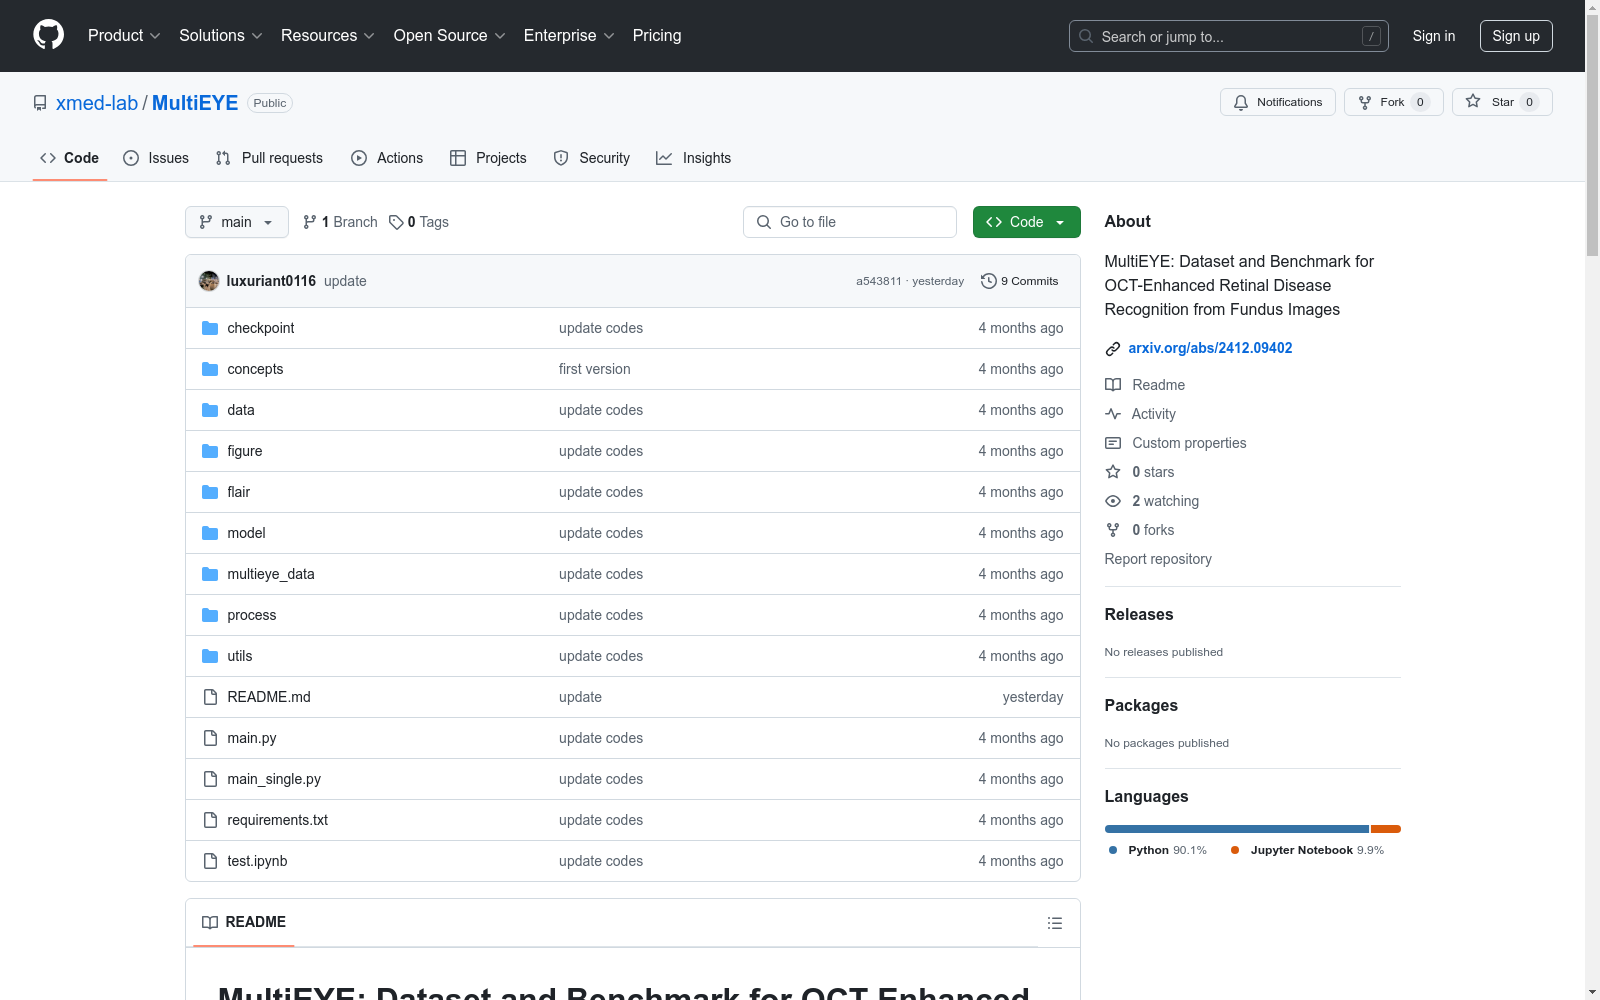Open the GitHub logo homepage
Screen dimensions: 1600x1000
coord(48,35)
